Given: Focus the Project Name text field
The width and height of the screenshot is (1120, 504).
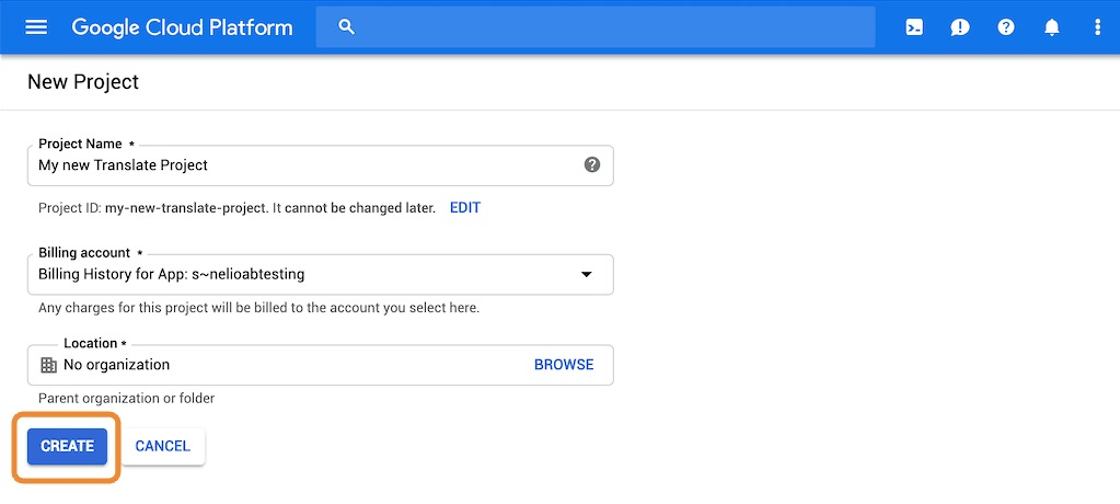Looking at the screenshot, I should click(x=300, y=165).
